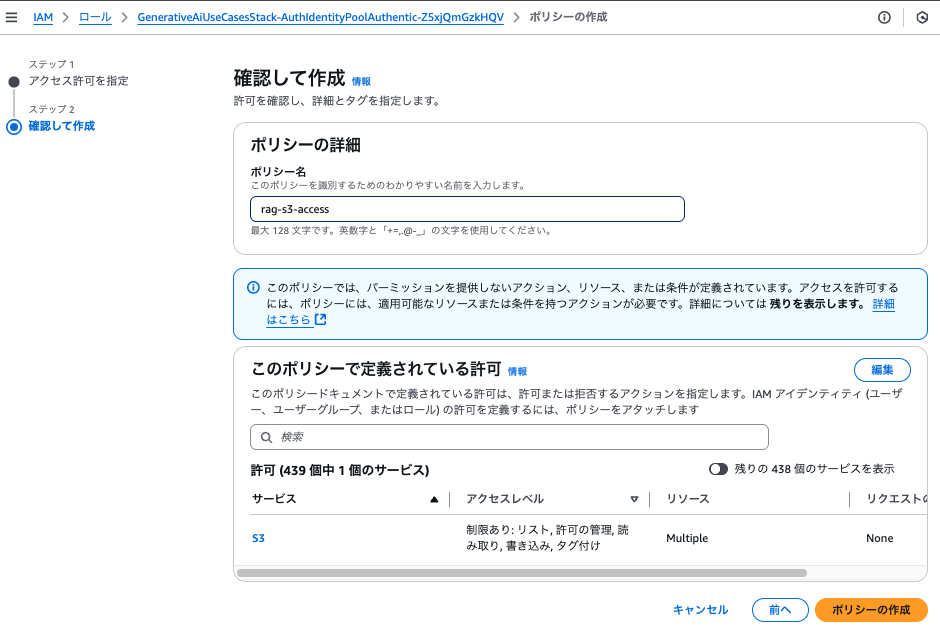Click the ポリシーの詳細 heading

coord(305,145)
